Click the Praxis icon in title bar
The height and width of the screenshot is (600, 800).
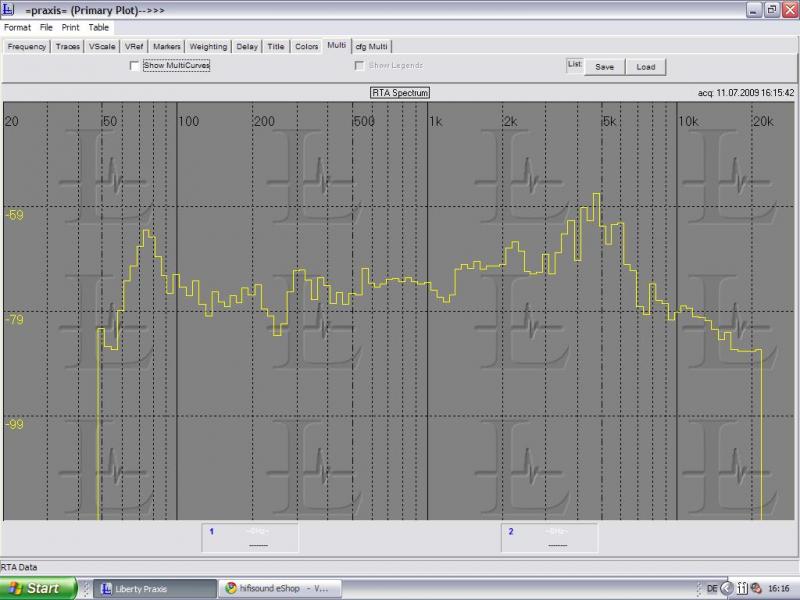[x=8, y=9]
